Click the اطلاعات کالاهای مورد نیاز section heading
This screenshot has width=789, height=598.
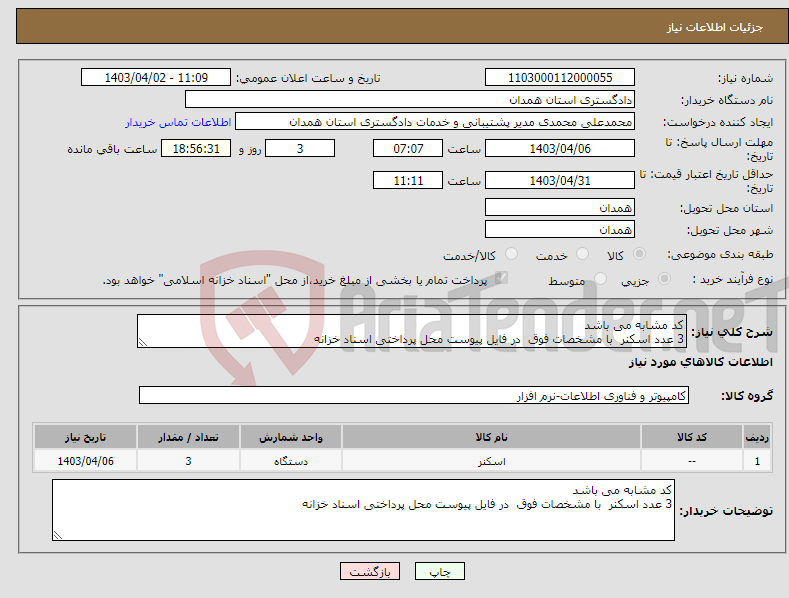tap(700, 362)
